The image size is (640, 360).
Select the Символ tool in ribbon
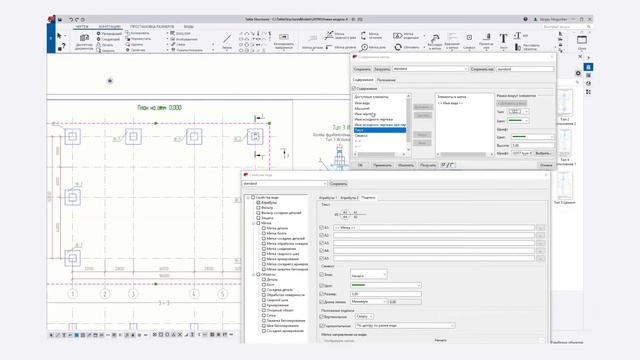(x=469, y=42)
